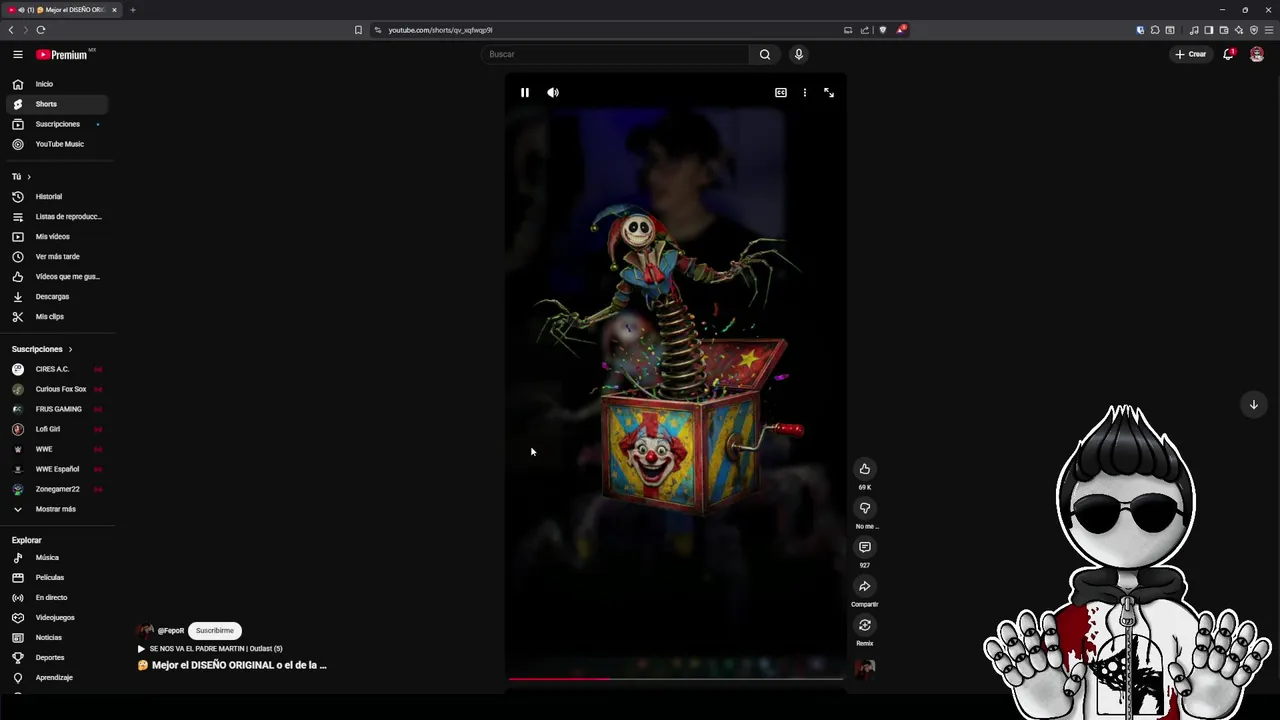Dislike the Short with thumbs down
This screenshot has width=1280, height=720.
865,508
